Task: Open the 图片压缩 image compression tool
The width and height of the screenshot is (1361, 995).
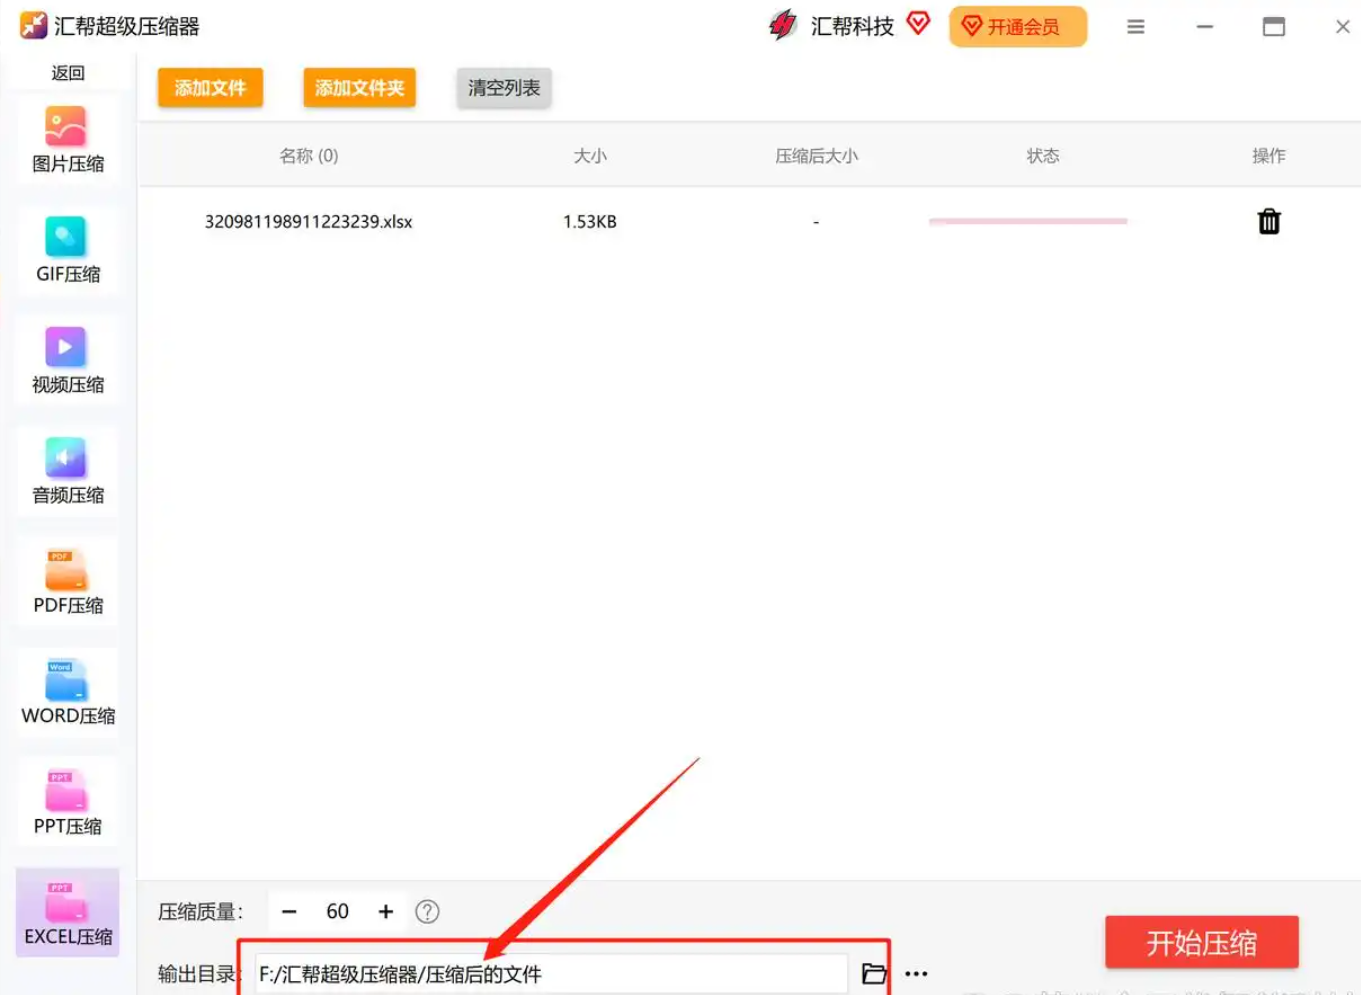Action: pos(67,141)
